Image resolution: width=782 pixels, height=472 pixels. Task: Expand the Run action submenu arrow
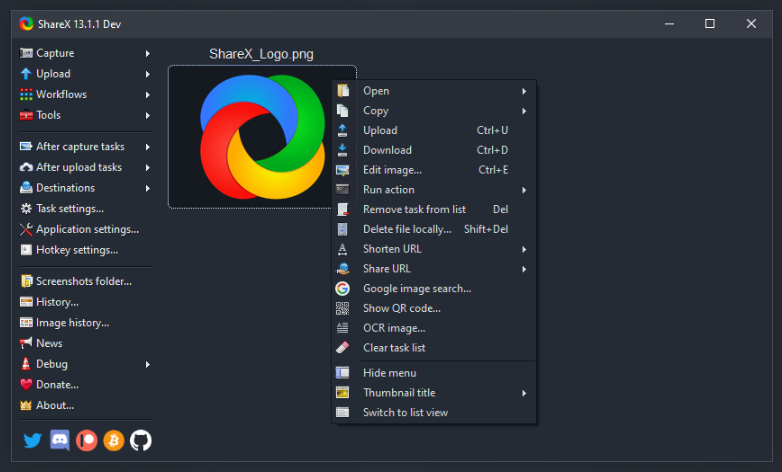[524, 190]
